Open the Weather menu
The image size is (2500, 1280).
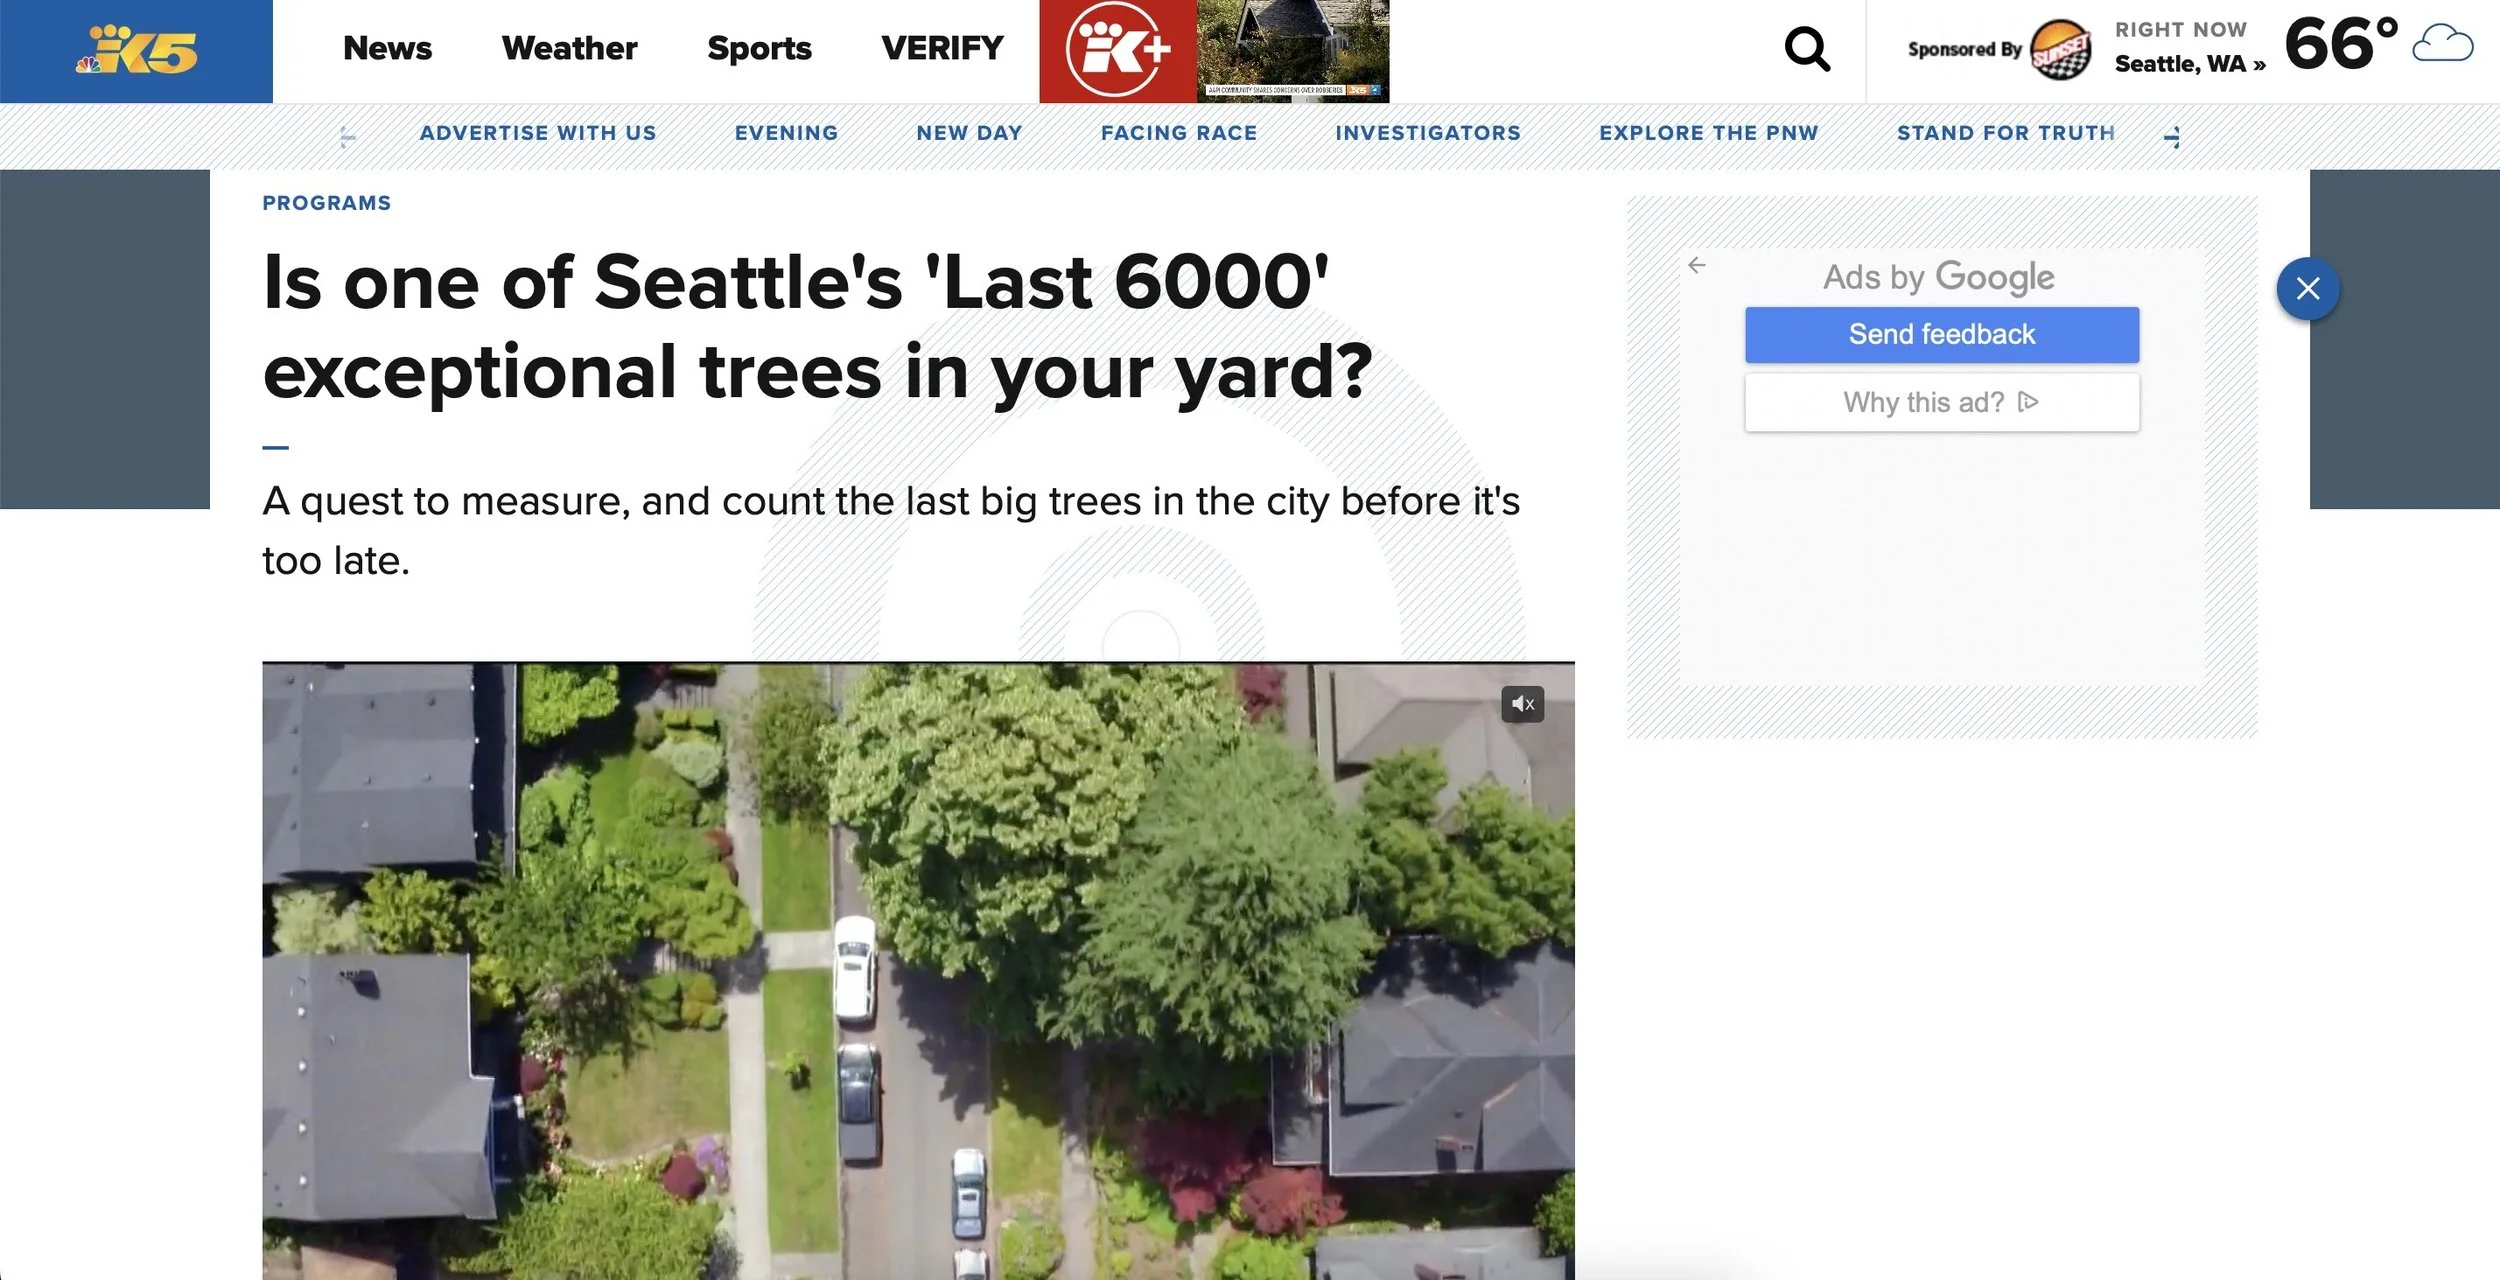click(569, 48)
